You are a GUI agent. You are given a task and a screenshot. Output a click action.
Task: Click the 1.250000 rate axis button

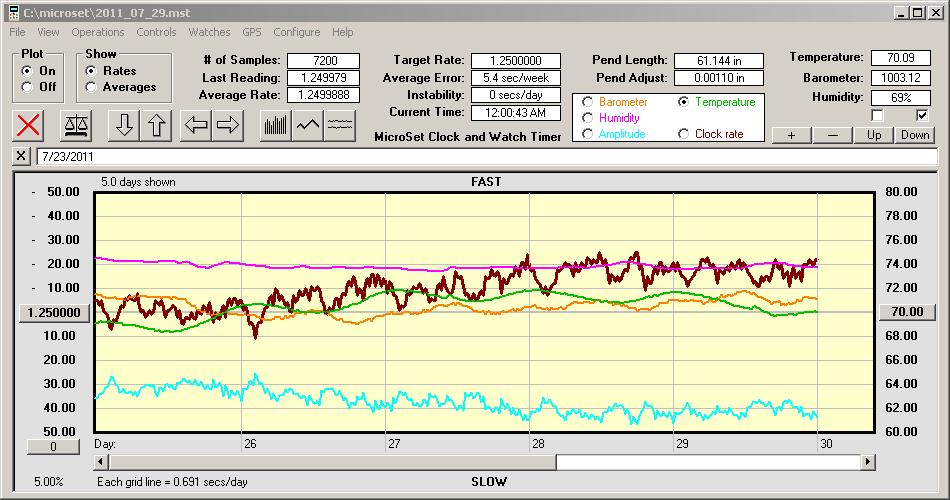pos(54,313)
